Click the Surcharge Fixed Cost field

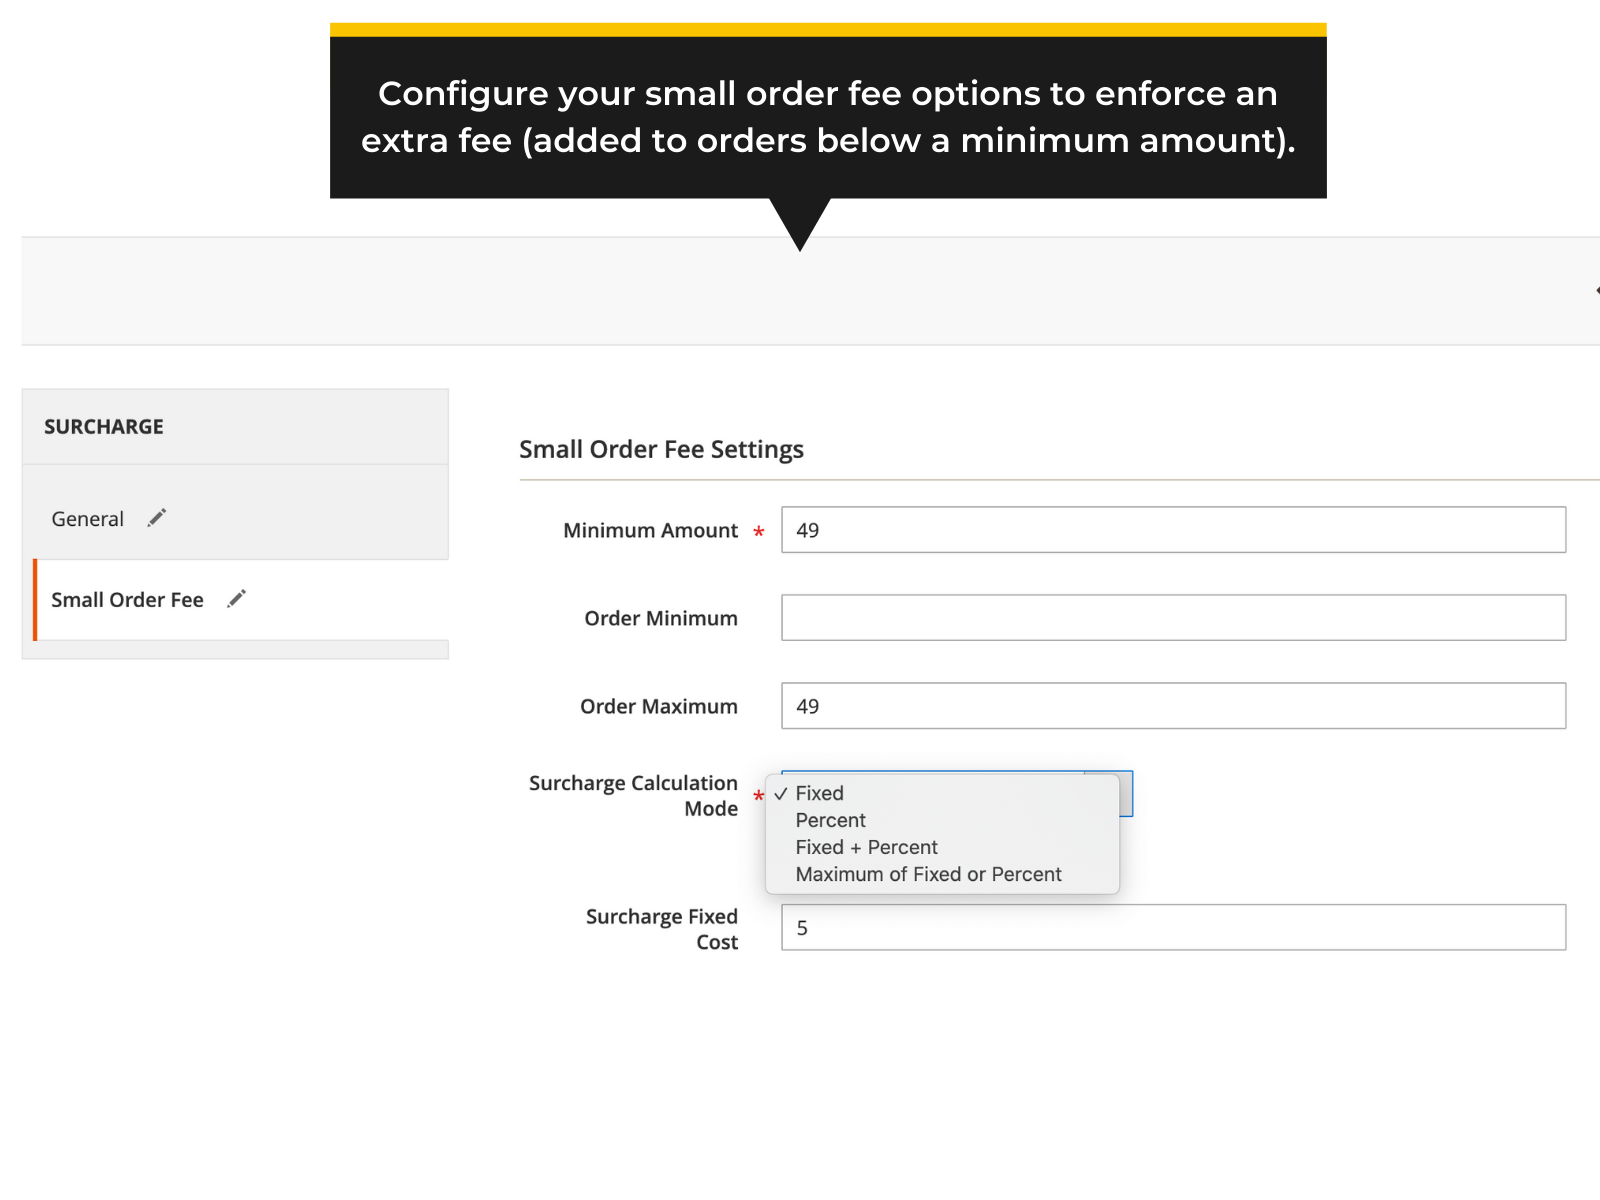point(1170,927)
